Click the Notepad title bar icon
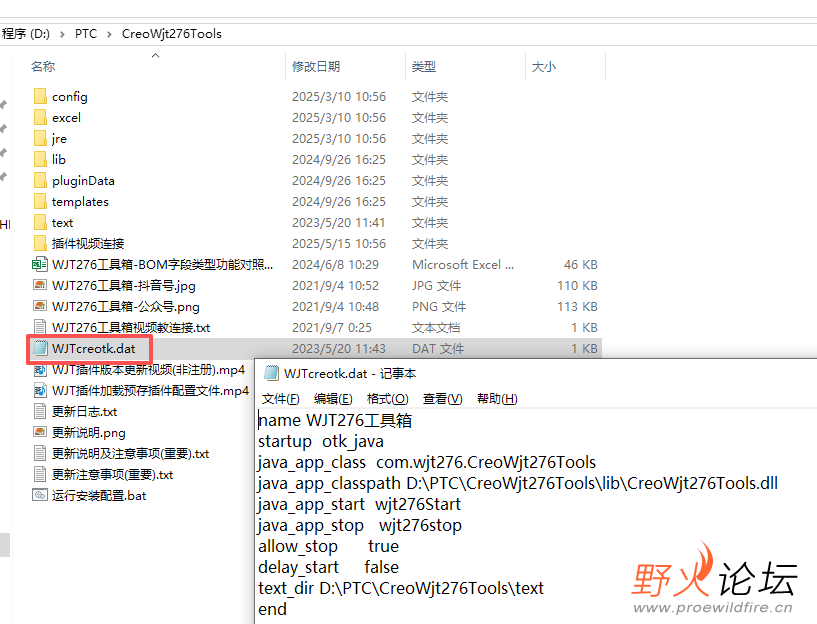Screen dimensions: 817x624 point(271,373)
